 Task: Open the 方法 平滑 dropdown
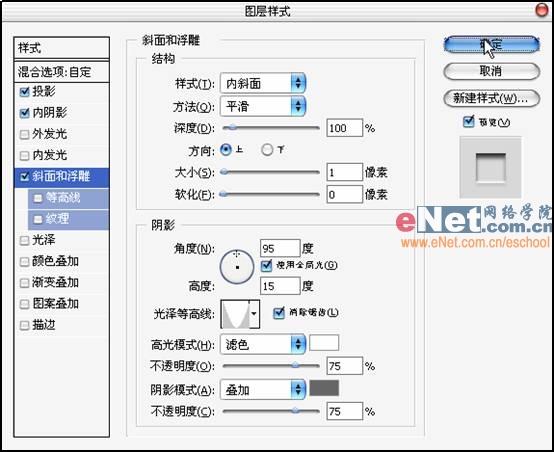tap(263, 106)
